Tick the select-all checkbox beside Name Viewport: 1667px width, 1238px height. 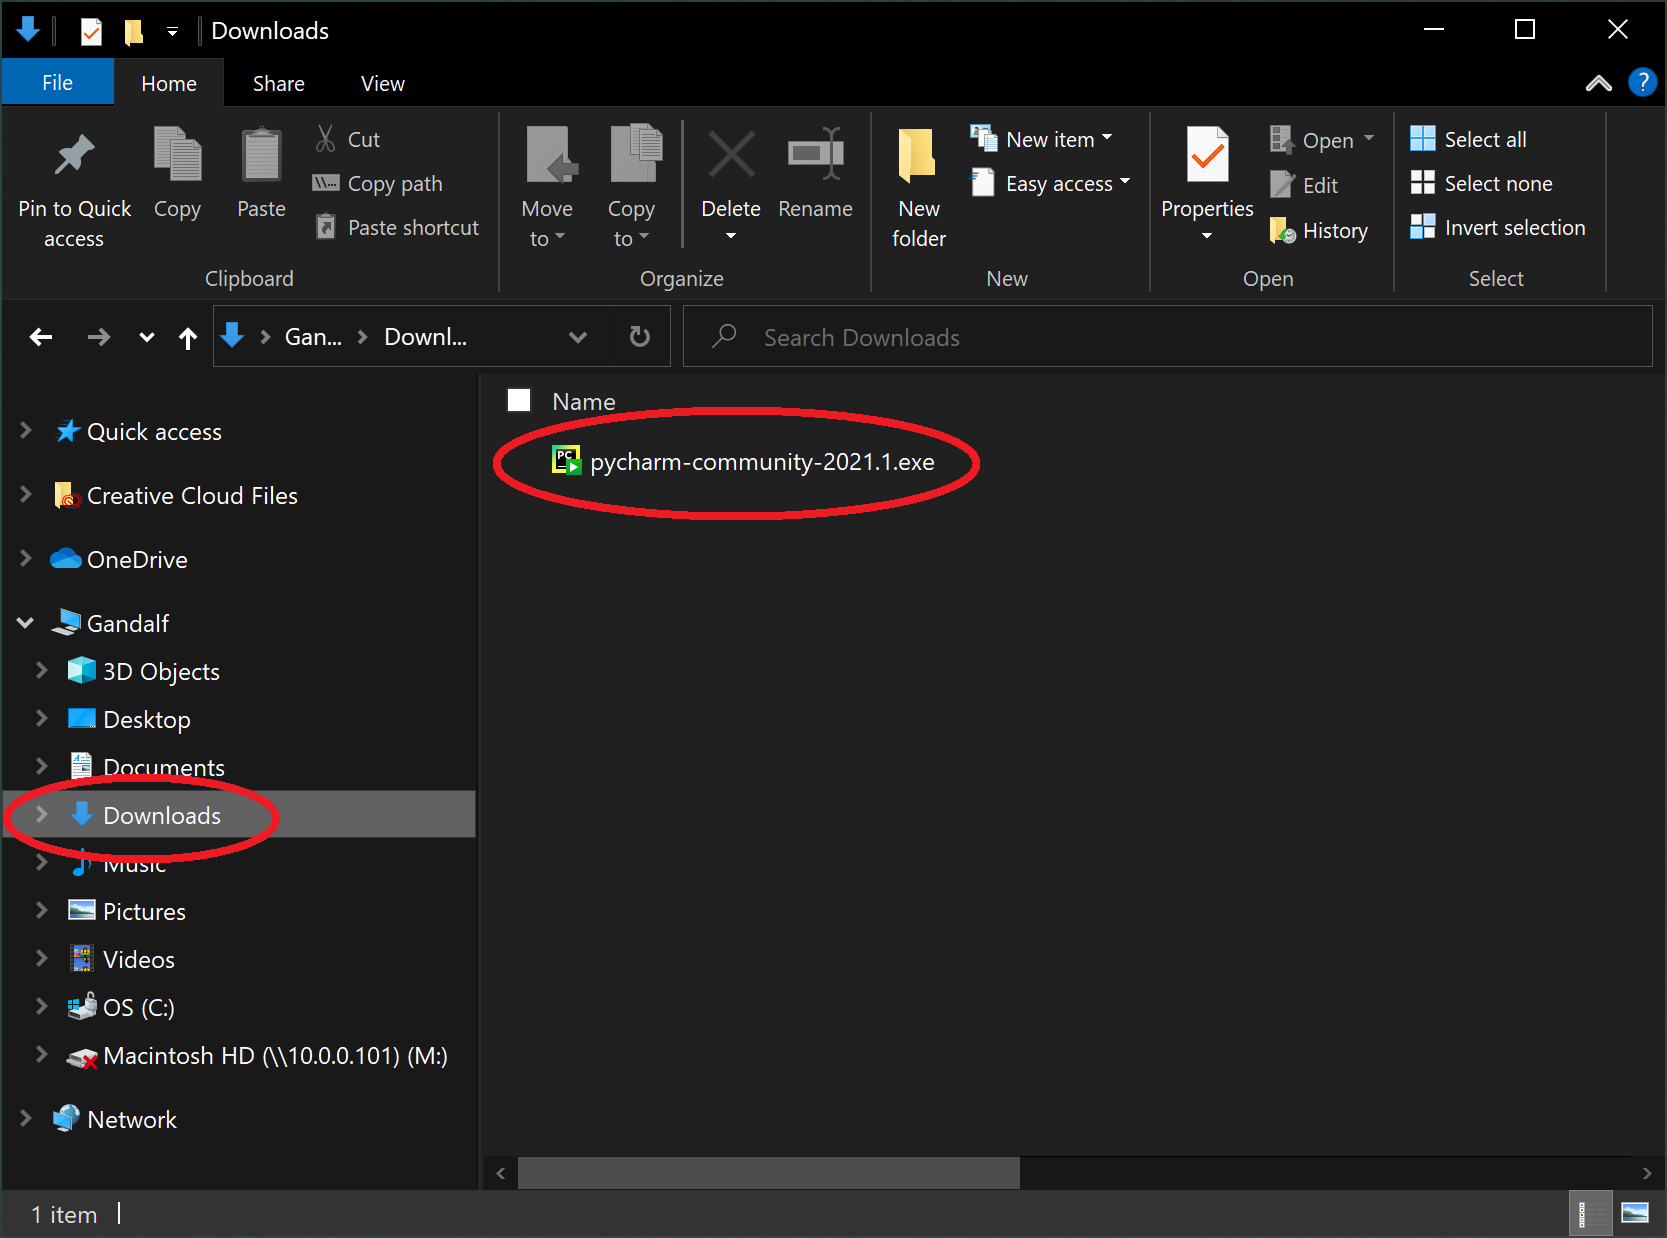click(x=519, y=400)
